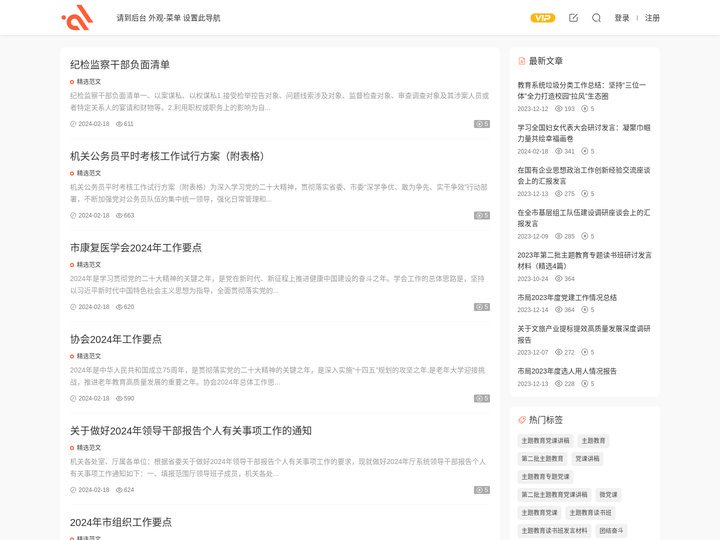Viewport: 720px width, 540px height.
Task: Click views eye icon showing 590
Action: (119, 398)
